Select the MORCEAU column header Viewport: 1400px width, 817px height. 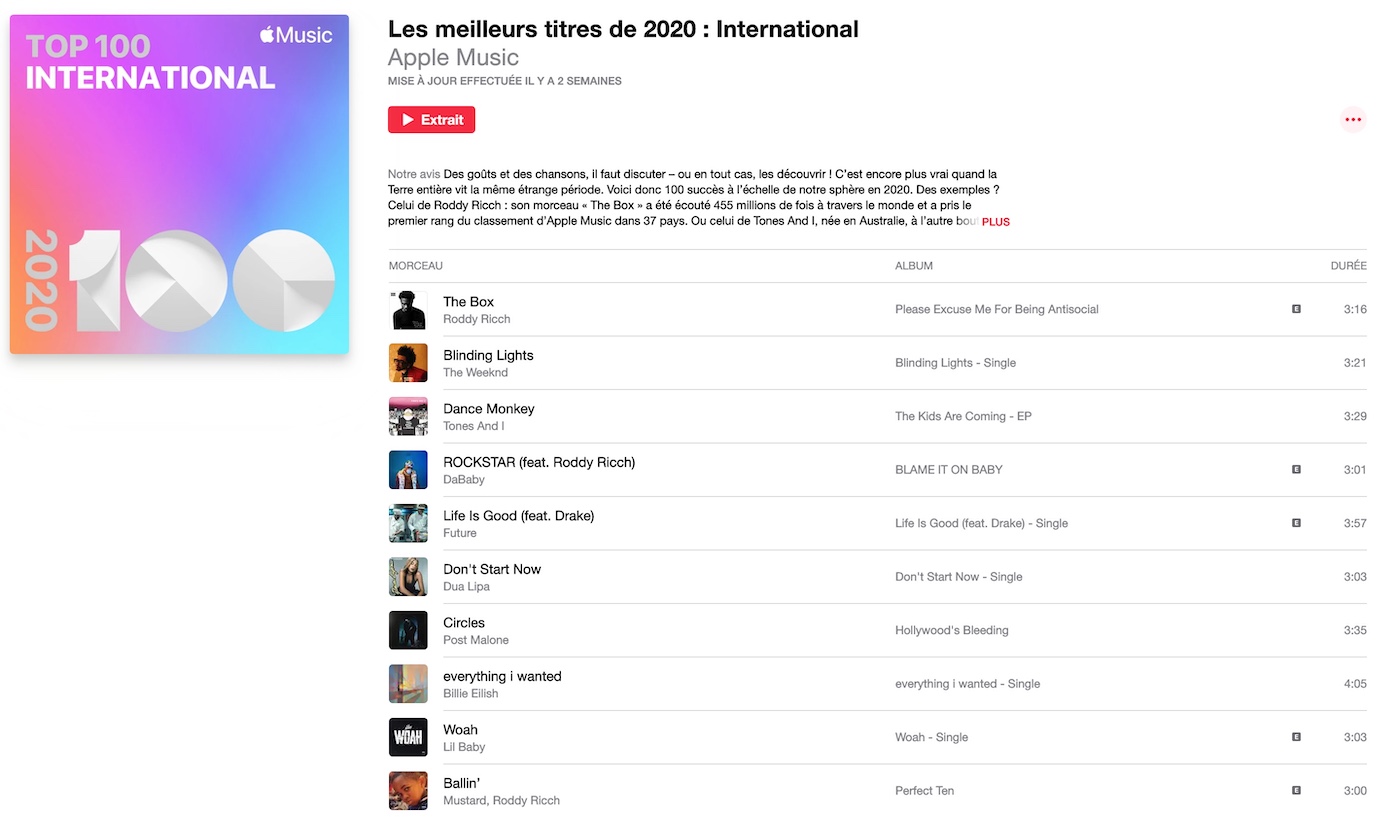[x=415, y=265]
